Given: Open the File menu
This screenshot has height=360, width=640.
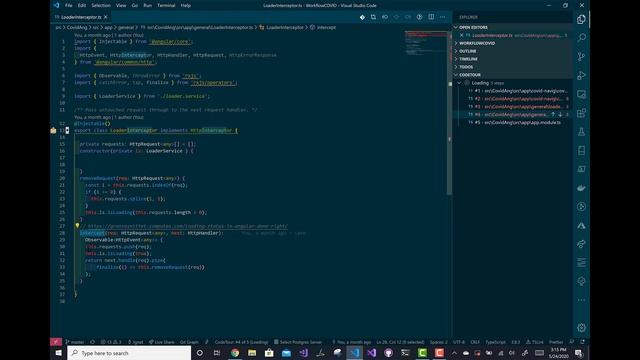Looking at the screenshot, I should [69, 5].
